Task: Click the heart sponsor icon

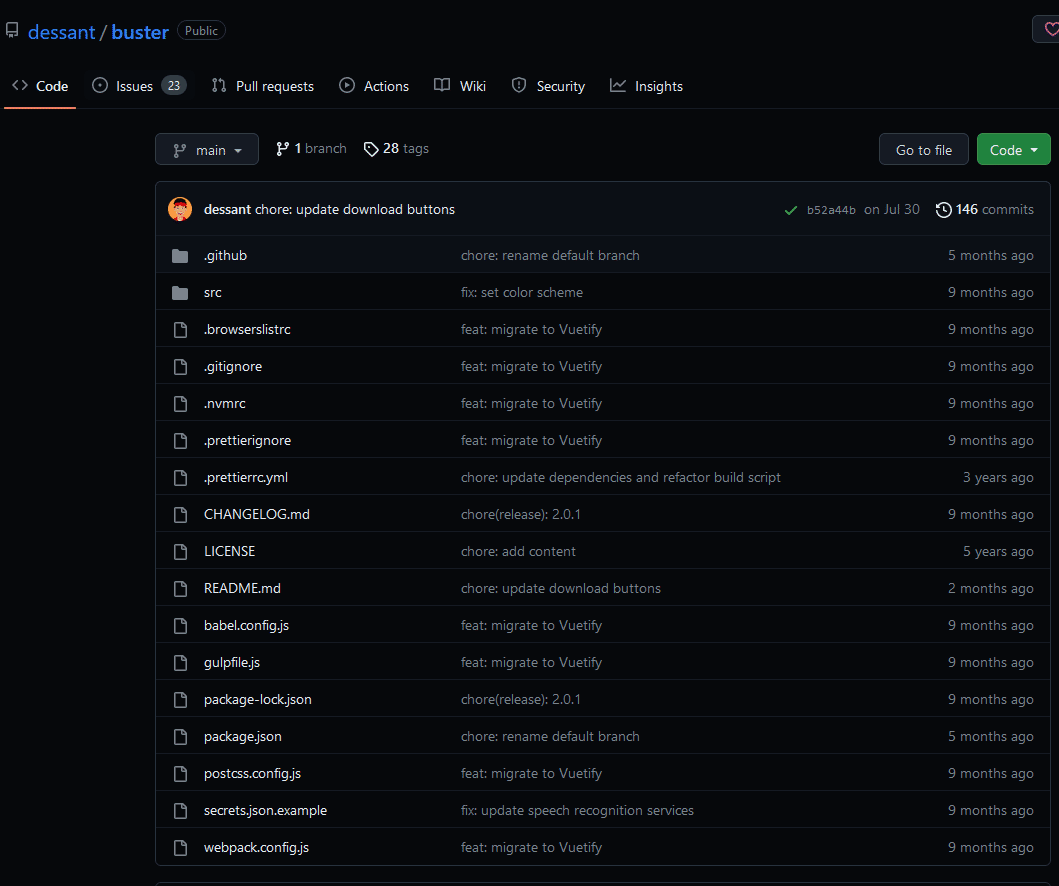Action: tap(1051, 30)
